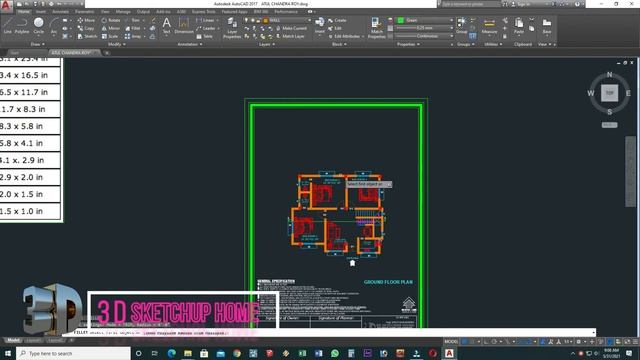640x360 pixels.
Task: Switch to the Annotate ribbon tab
Action: click(x=60, y=12)
